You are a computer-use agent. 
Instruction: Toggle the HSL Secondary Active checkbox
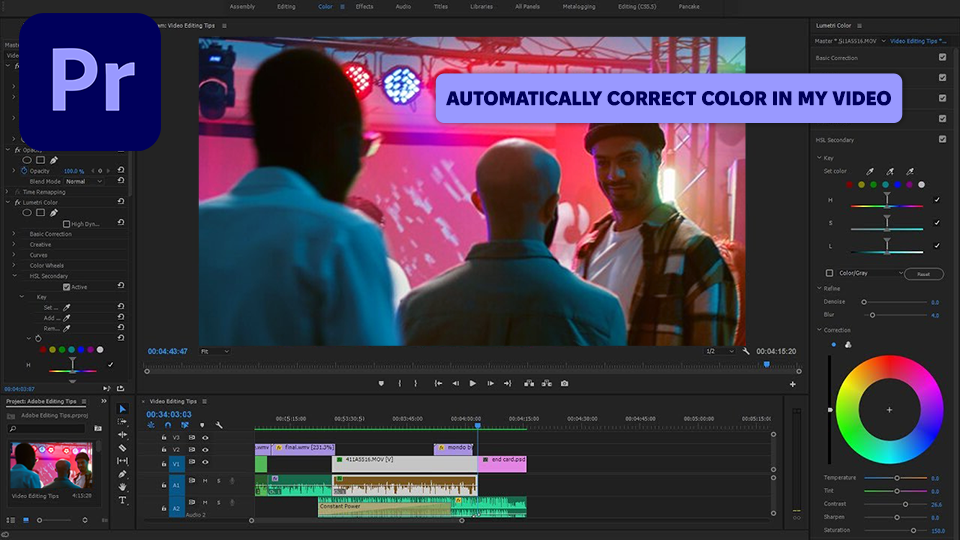click(x=66, y=287)
